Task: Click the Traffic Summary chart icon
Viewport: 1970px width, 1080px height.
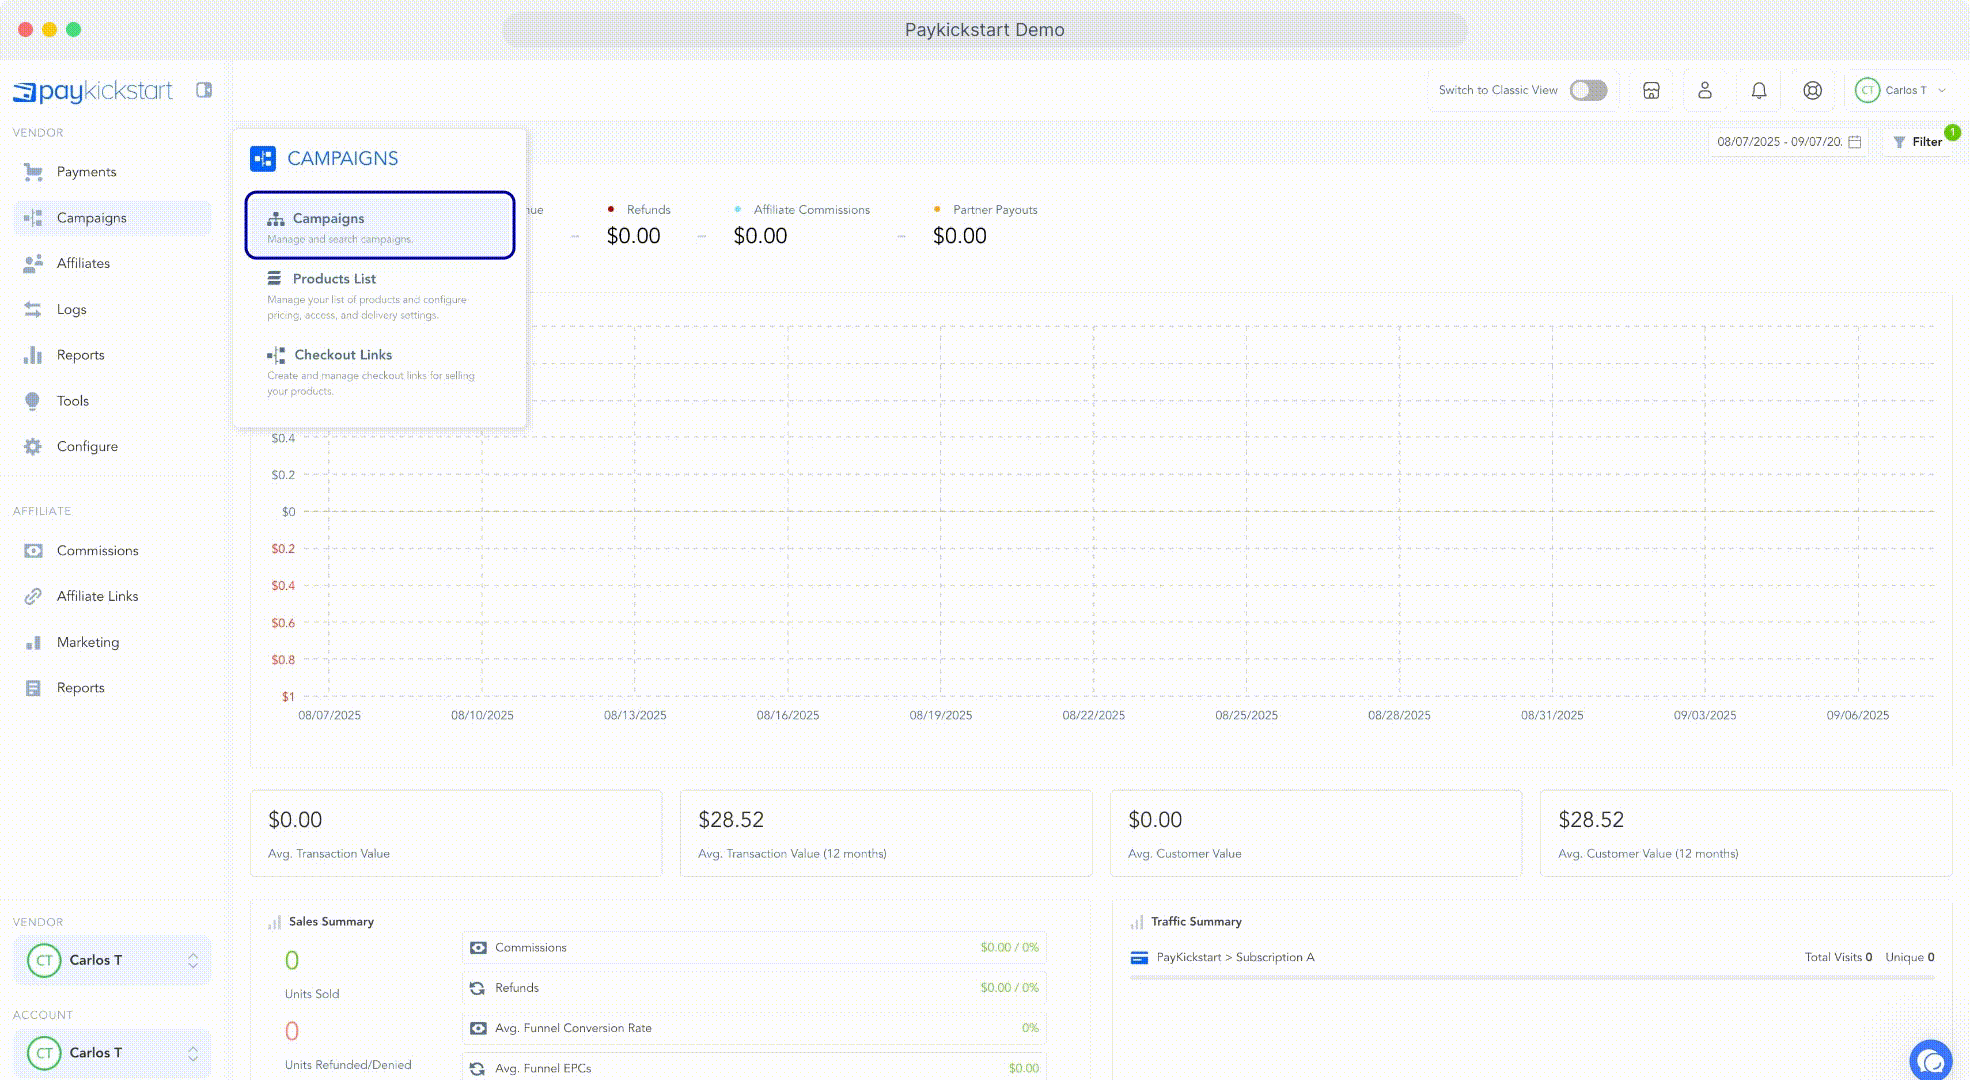Action: [1136, 922]
